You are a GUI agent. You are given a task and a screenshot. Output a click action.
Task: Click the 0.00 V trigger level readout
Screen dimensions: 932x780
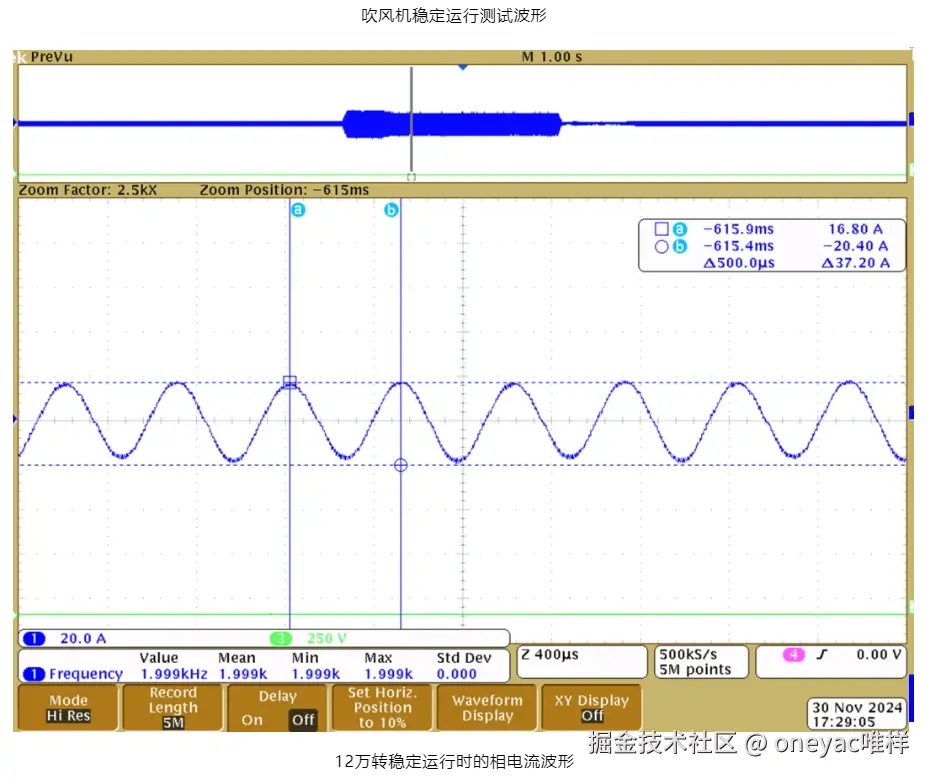pos(879,655)
